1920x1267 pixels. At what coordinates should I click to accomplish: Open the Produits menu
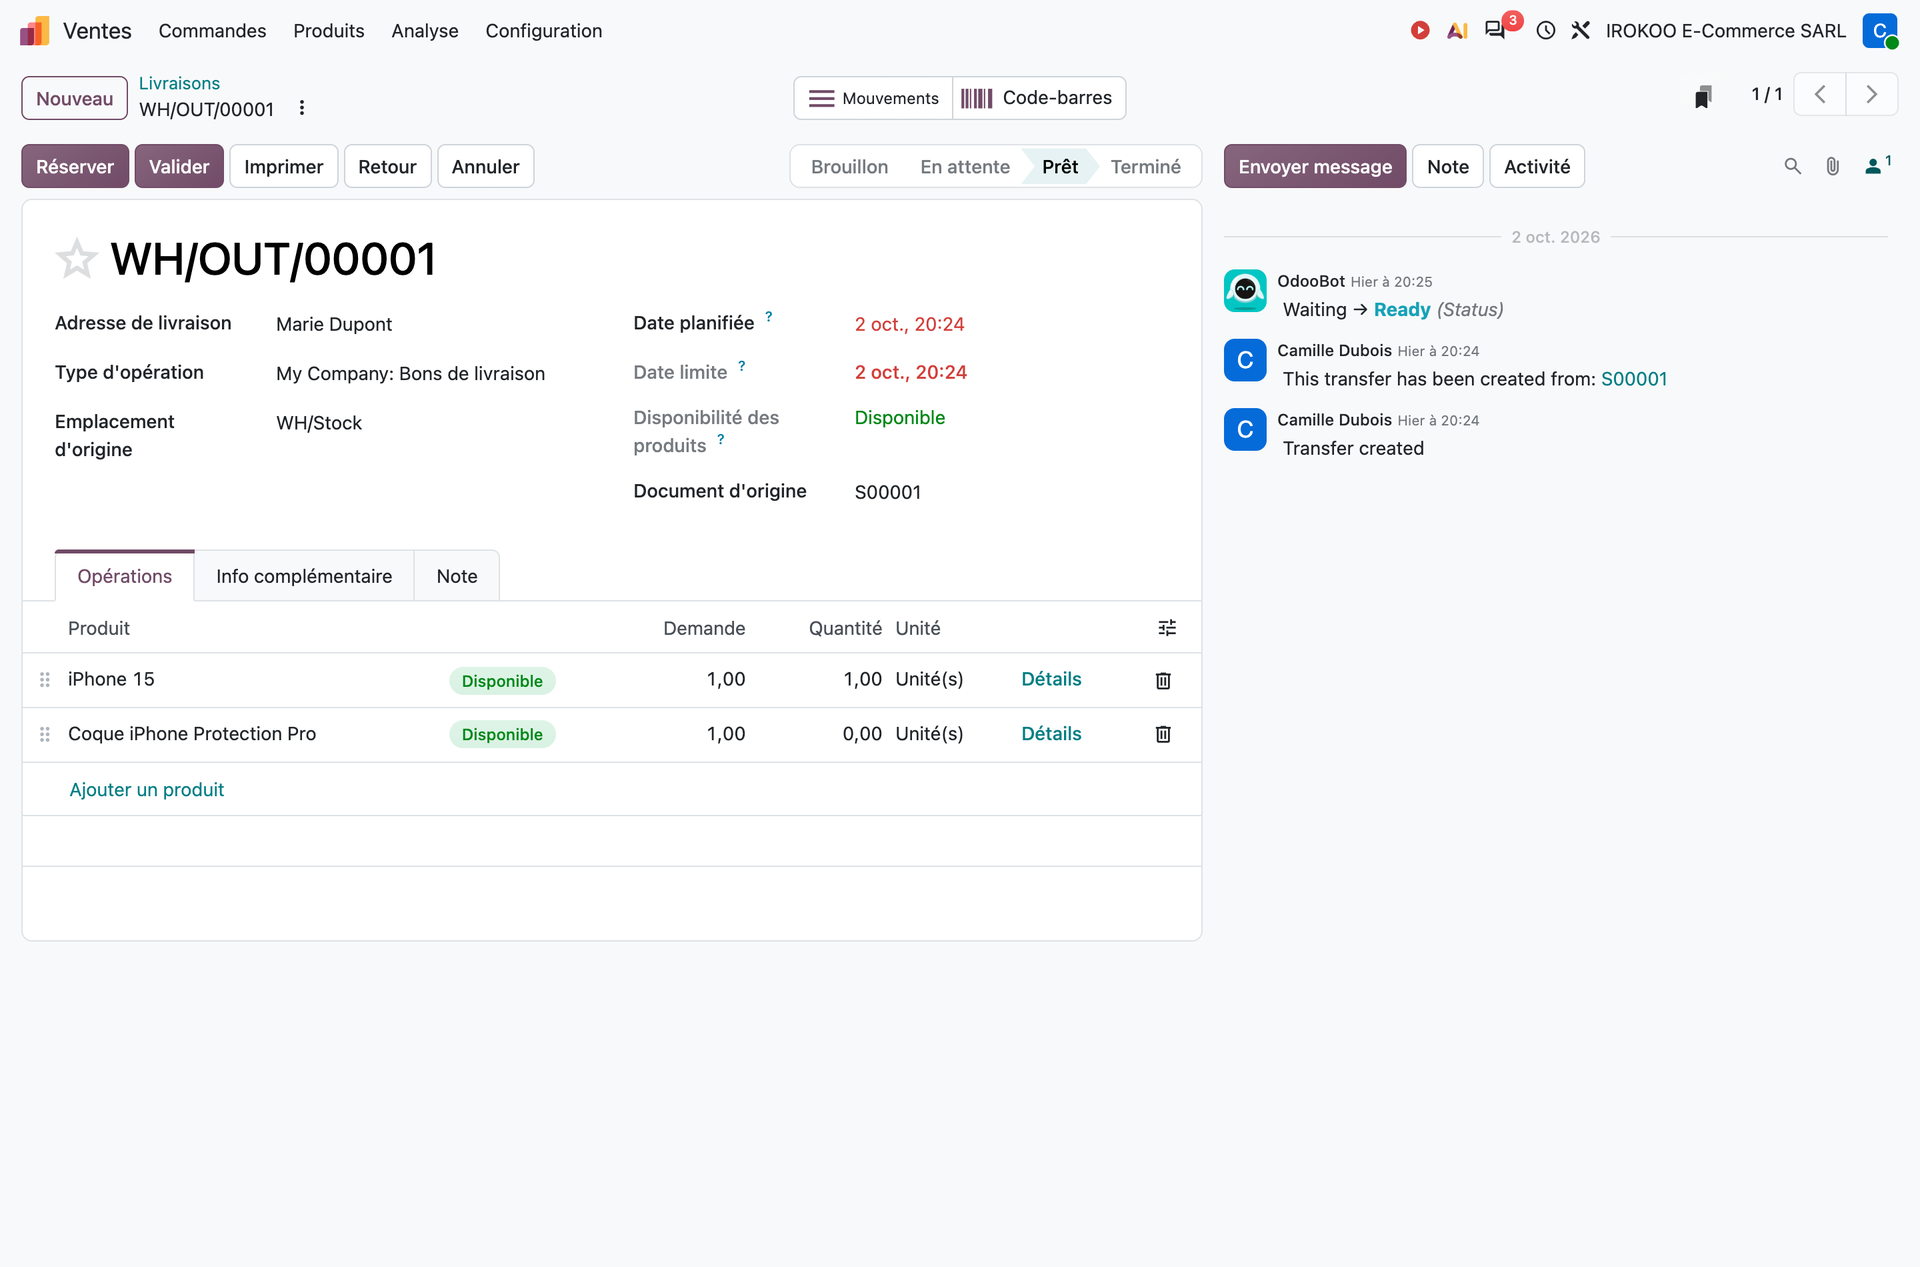(329, 31)
